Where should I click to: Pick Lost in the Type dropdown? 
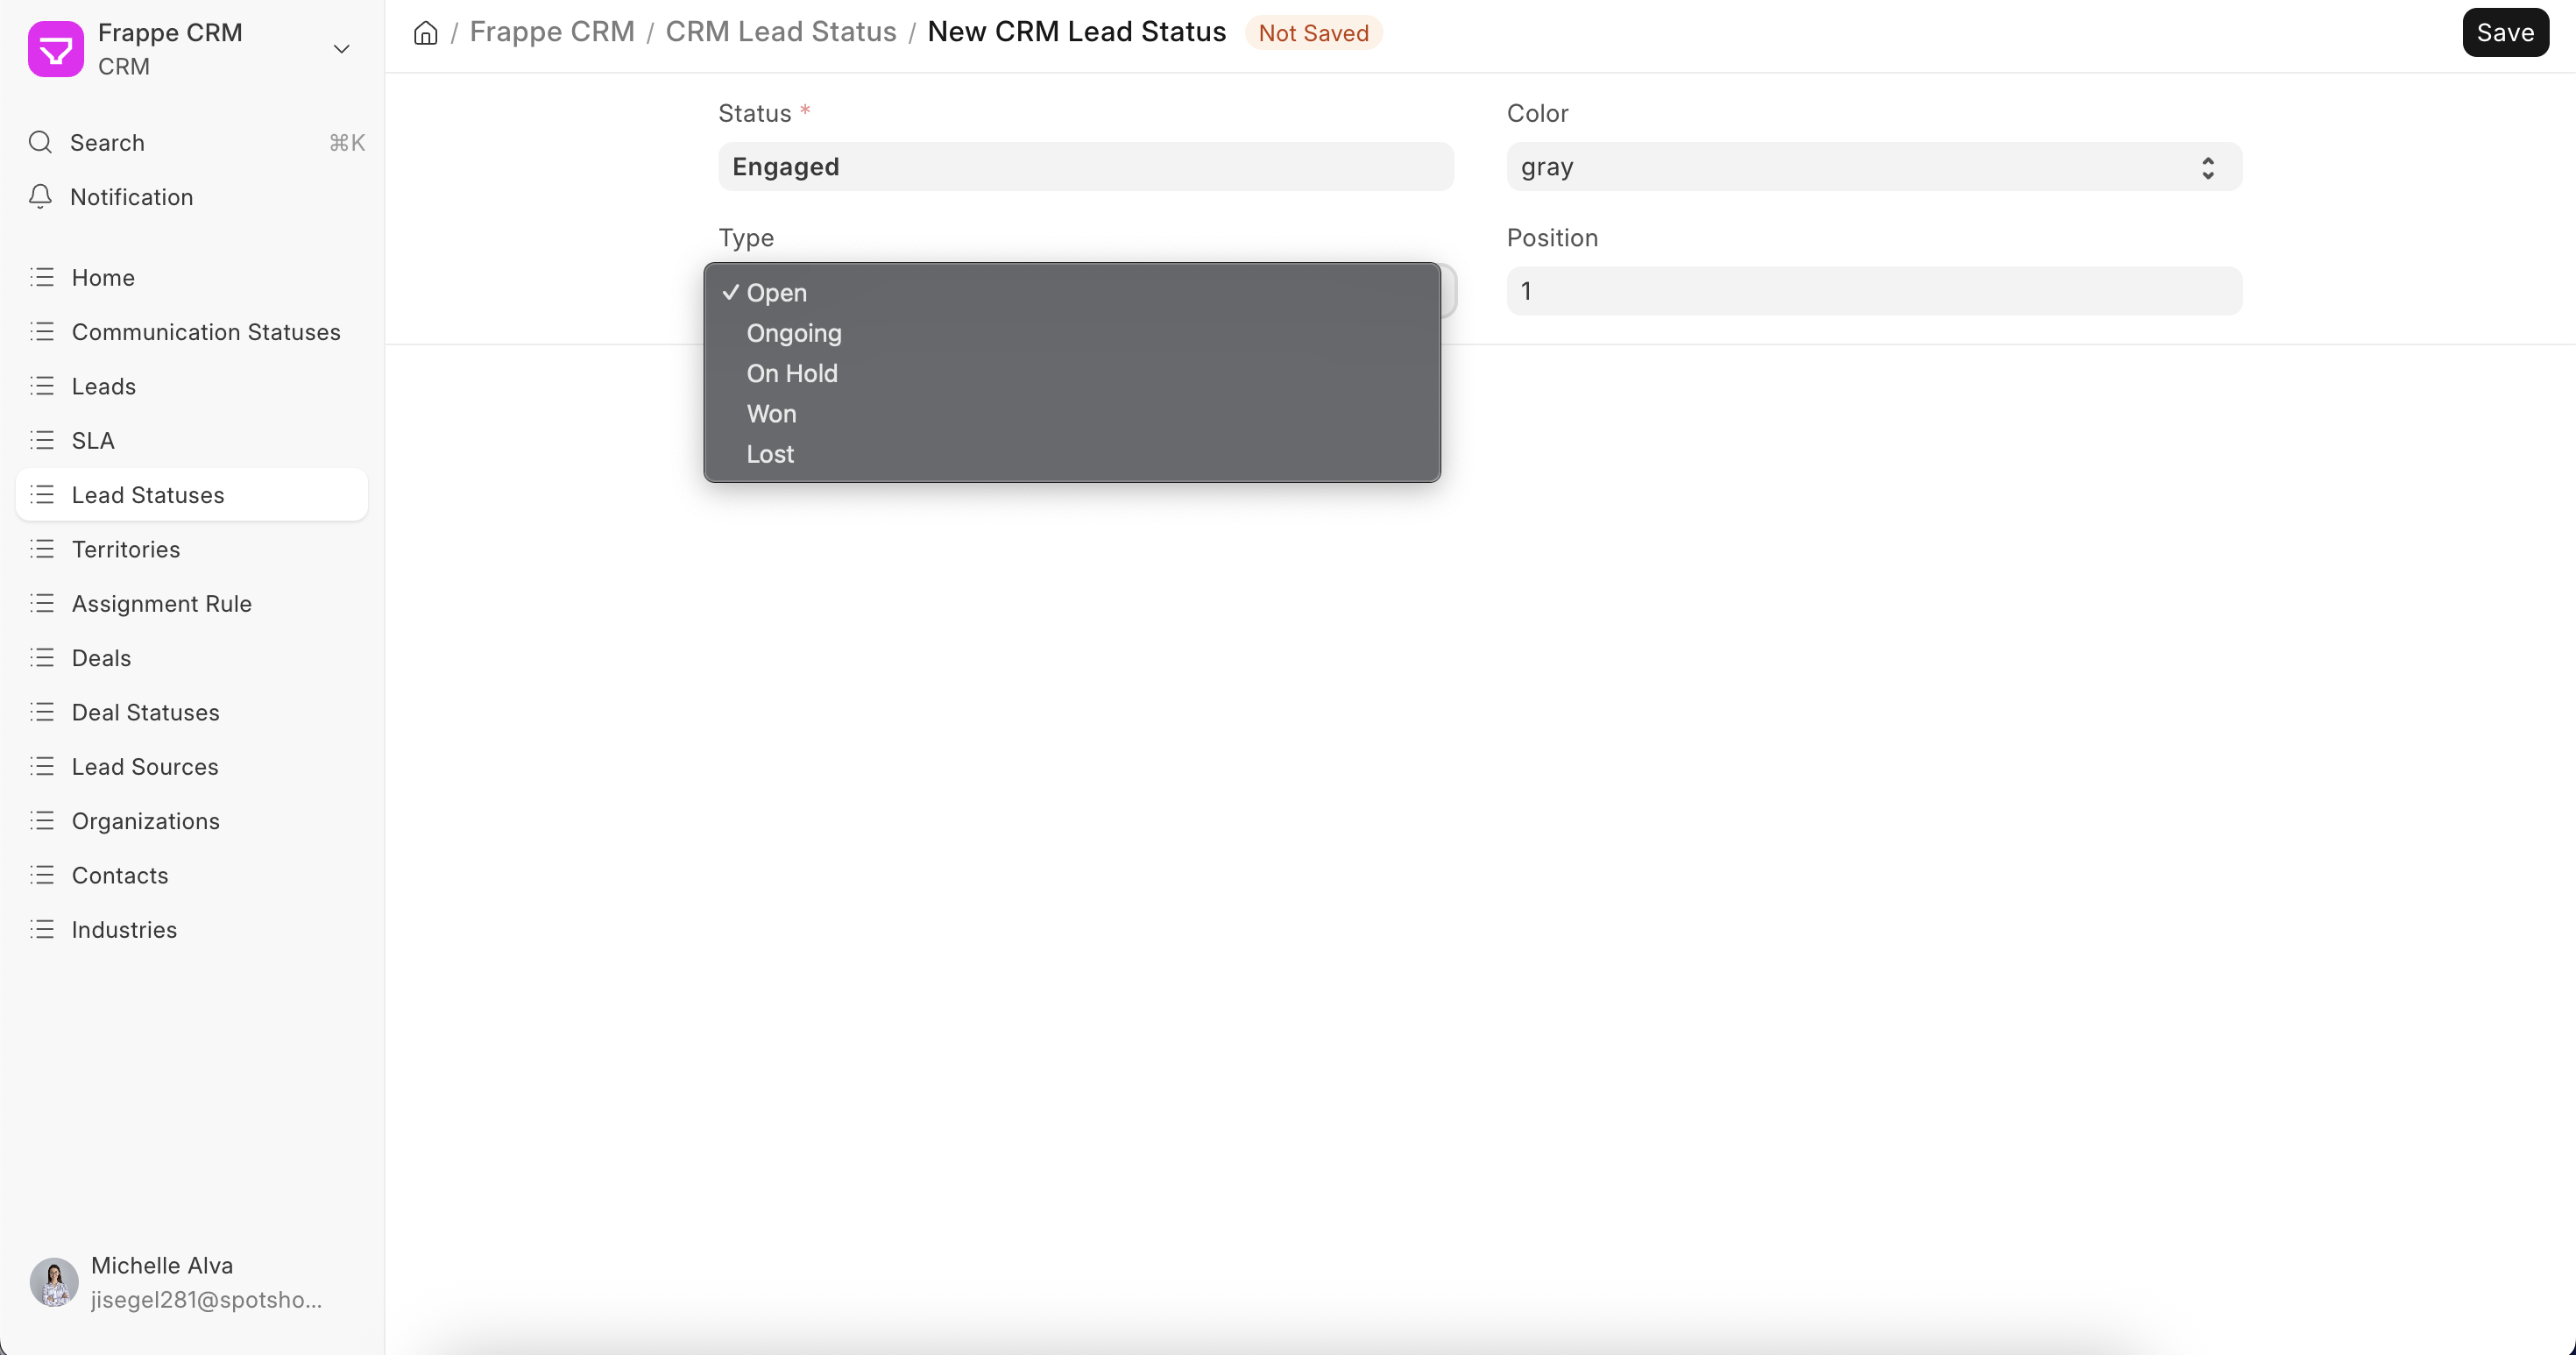[x=769, y=454]
